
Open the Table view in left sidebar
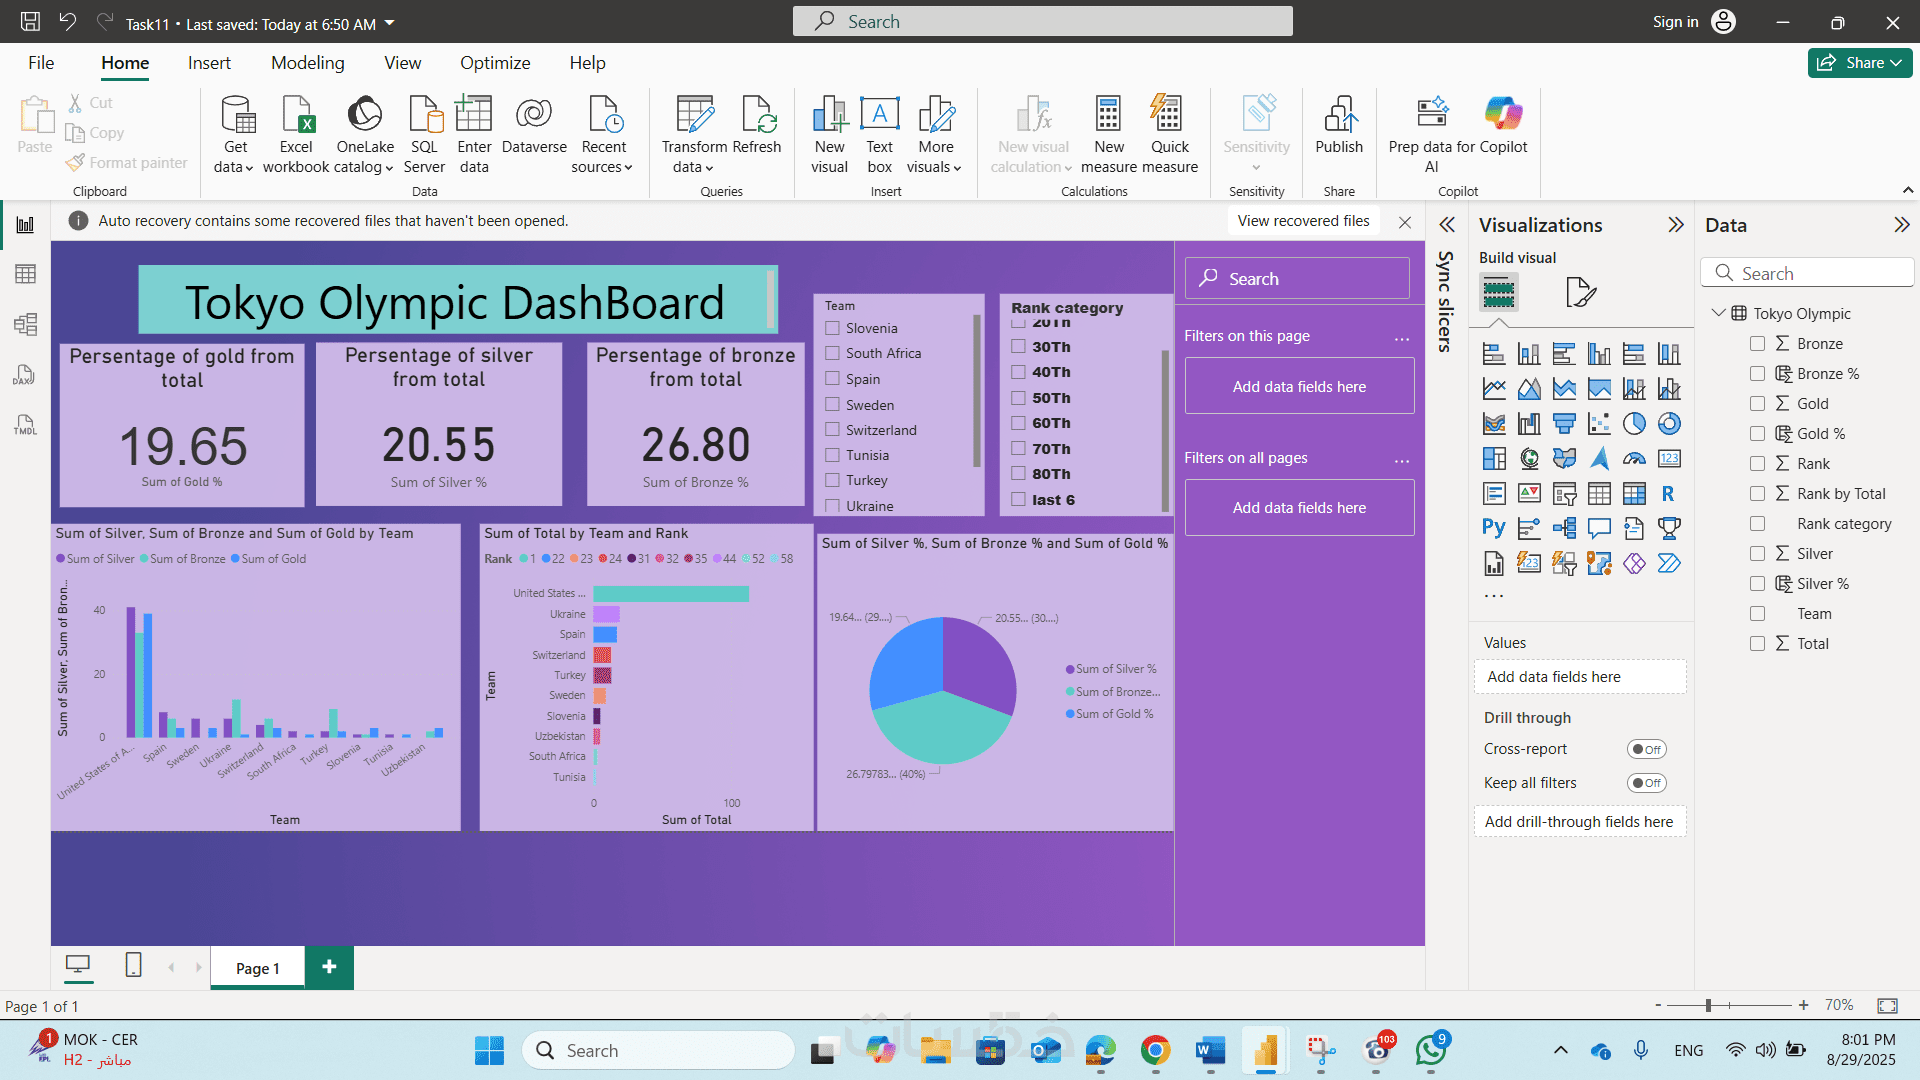pos(25,274)
